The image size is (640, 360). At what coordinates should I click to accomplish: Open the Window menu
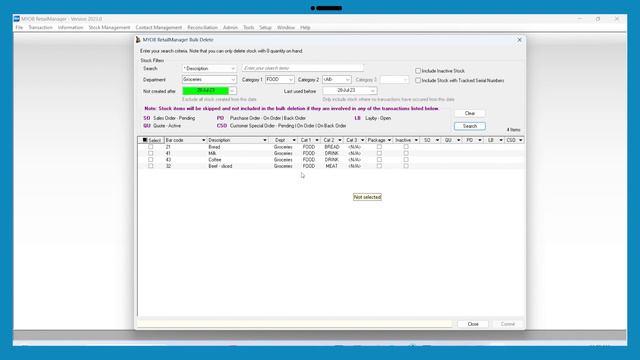click(x=286, y=27)
